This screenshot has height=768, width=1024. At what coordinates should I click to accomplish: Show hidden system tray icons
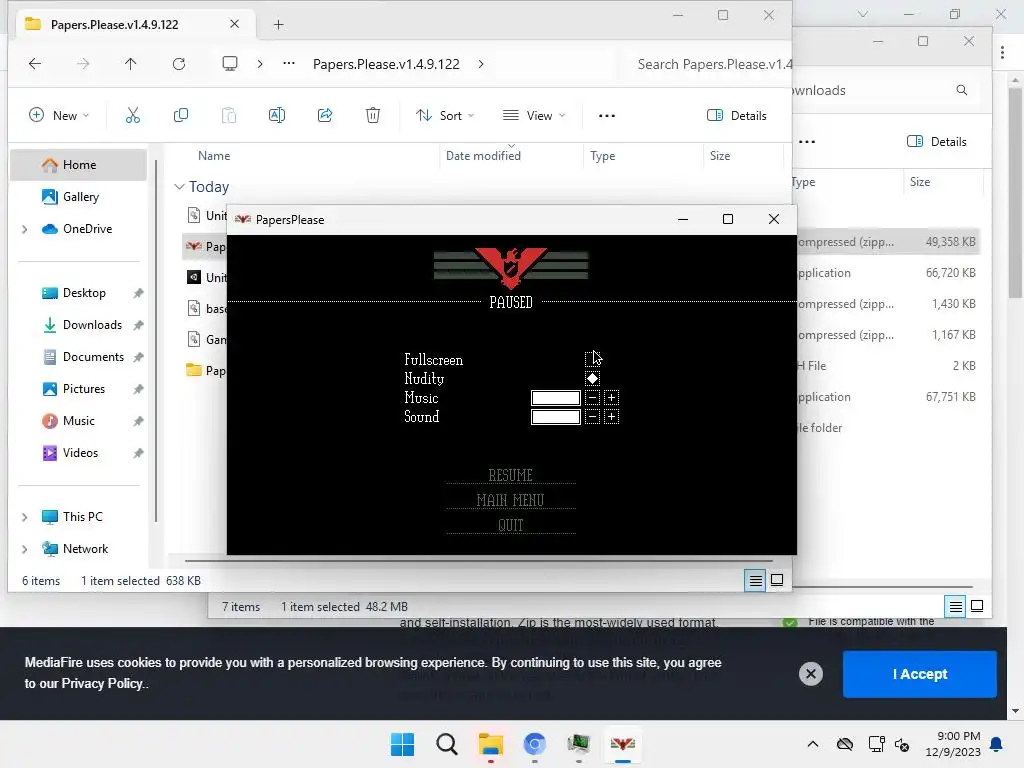(x=812, y=744)
